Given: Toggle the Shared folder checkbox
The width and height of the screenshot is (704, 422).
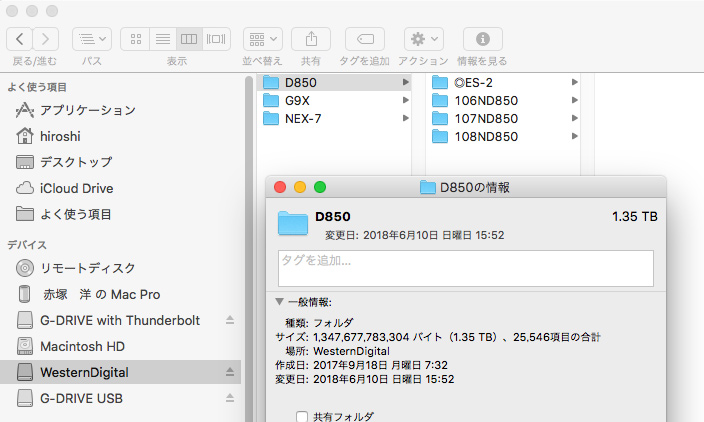Looking at the screenshot, I should coord(302,417).
